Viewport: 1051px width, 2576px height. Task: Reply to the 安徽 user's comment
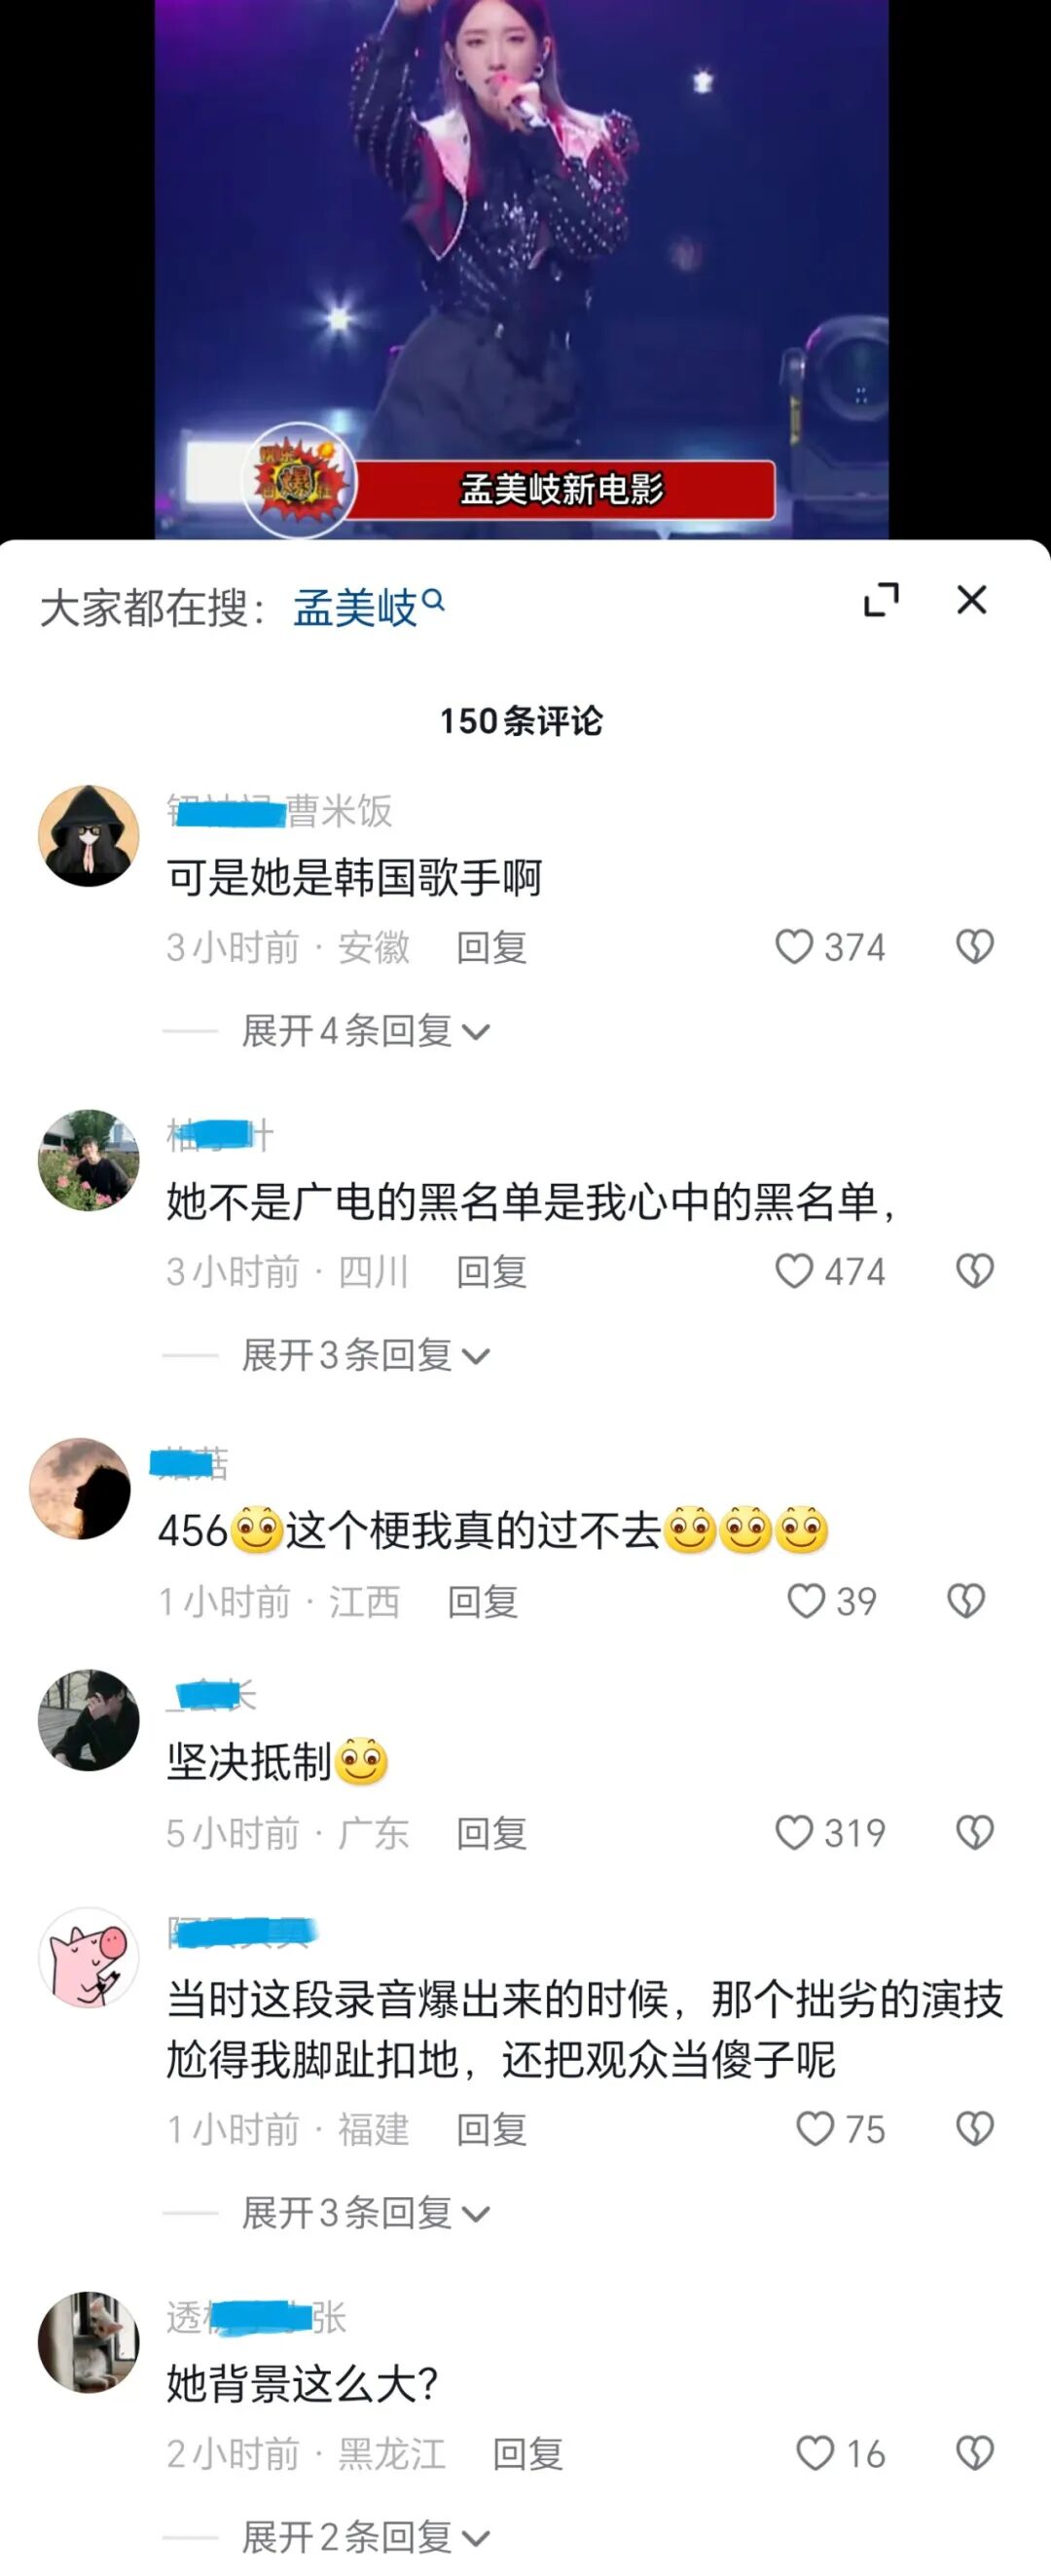[x=491, y=947]
